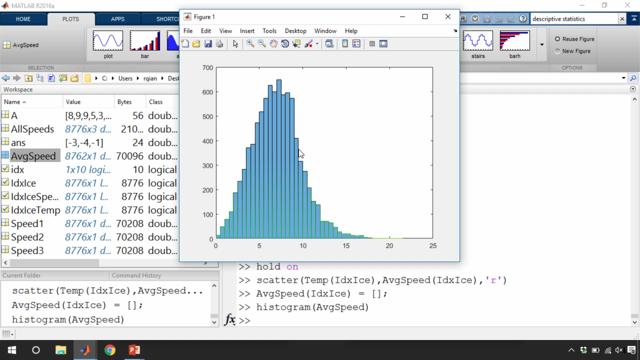The width and height of the screenshot is (640, 360).
Task: Open the Edit menu in Figure 1
Action: (206, 31)
